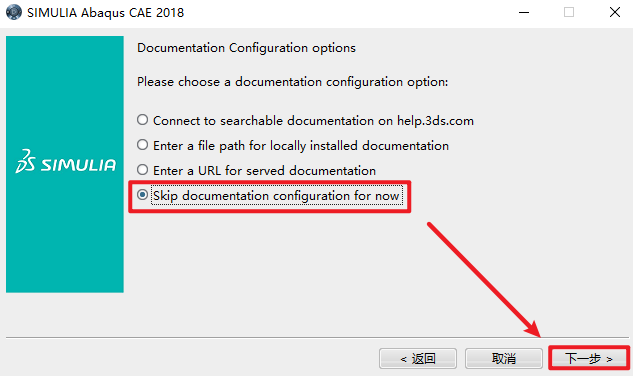Continue with the 下一步 > button
The width and height of the screenshot is (633, 376).
coord(589,358)
